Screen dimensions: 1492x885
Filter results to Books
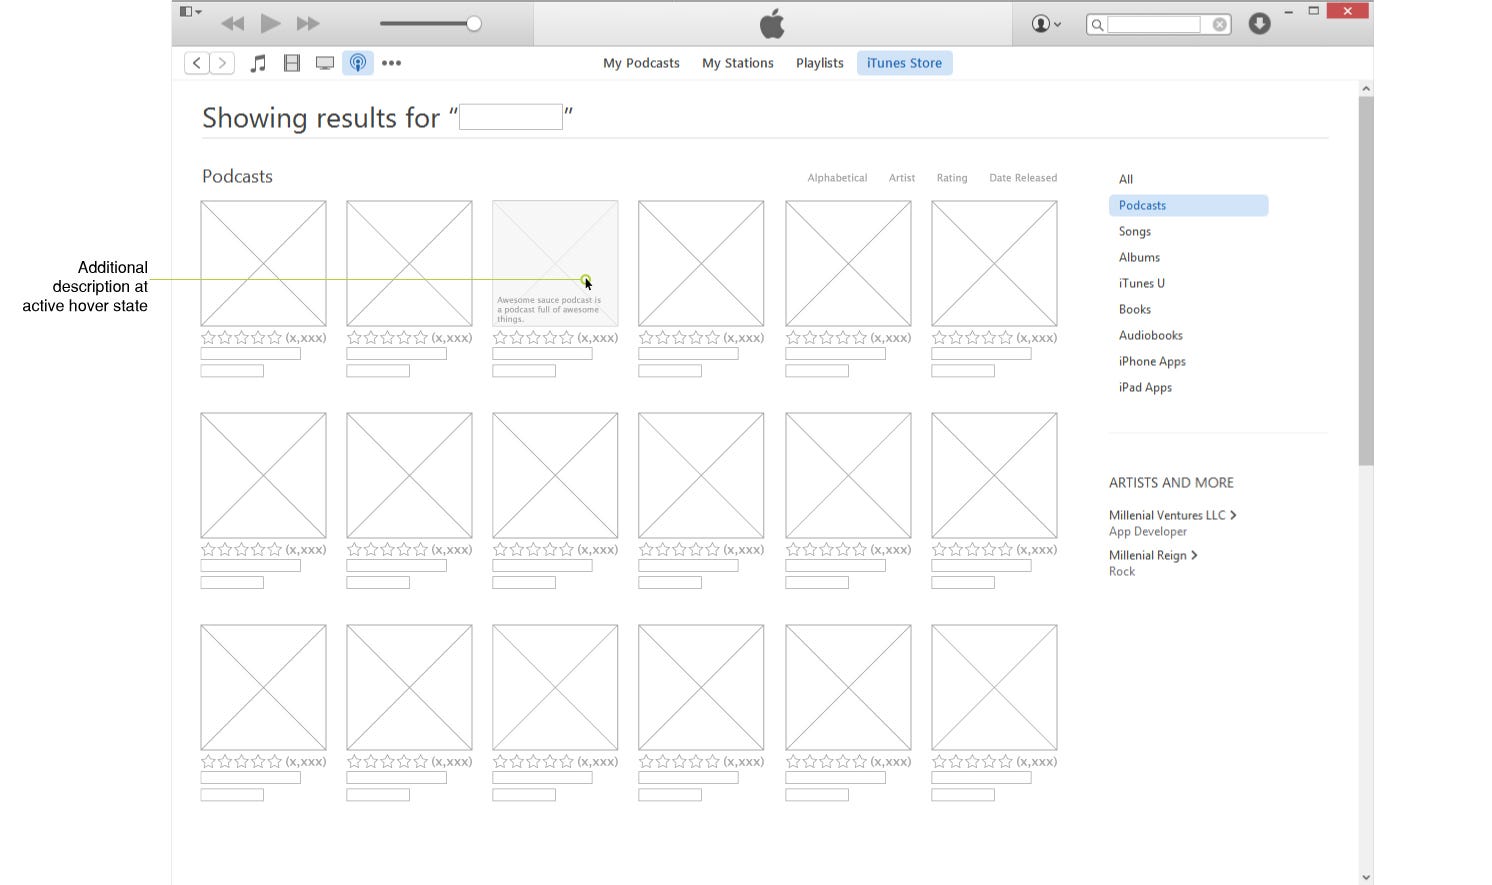click(x=1135, y=309)
